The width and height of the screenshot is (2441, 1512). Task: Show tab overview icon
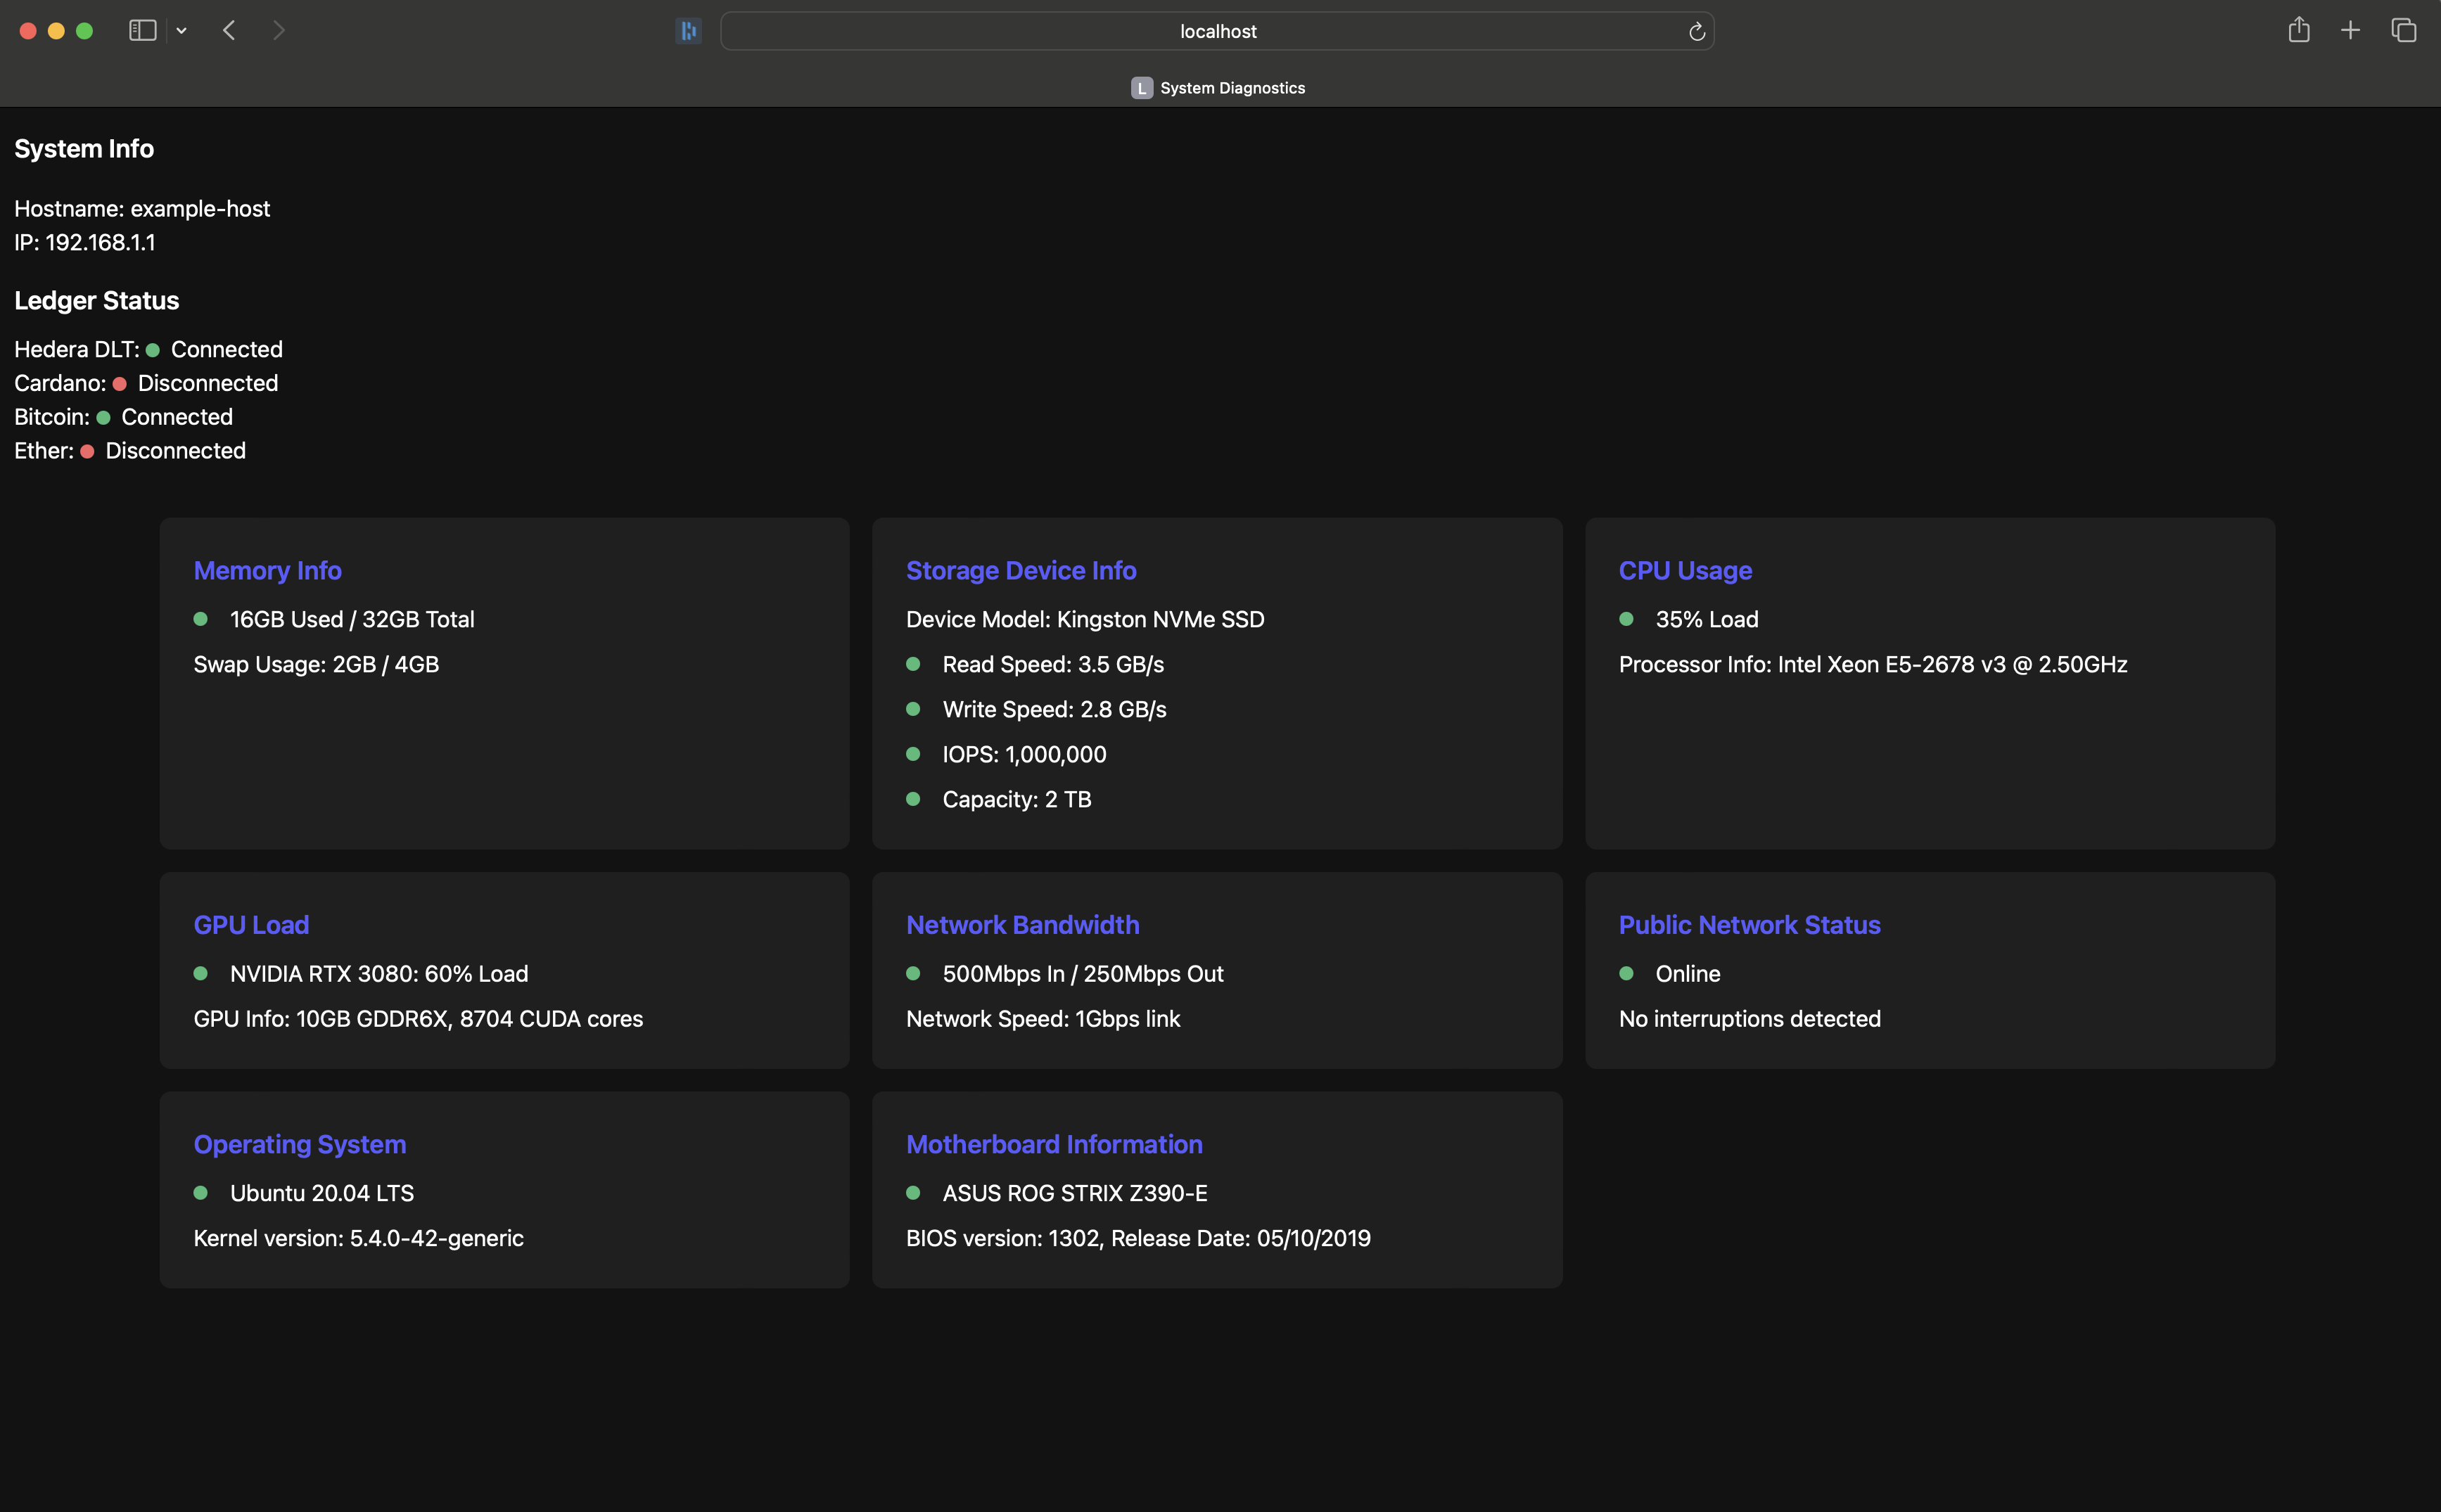(2403, 31)
